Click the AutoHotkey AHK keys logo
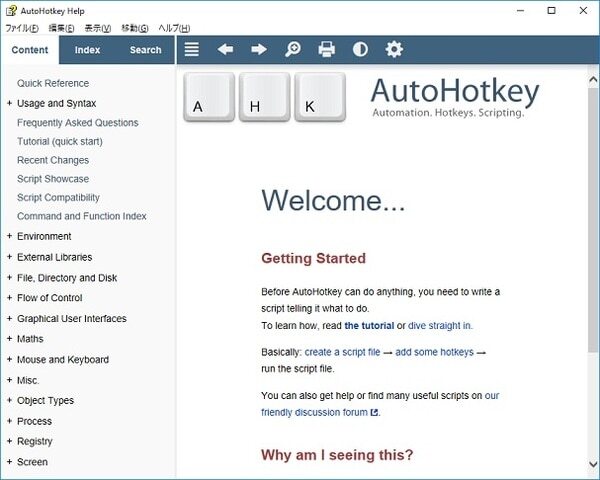 point(265,98)
